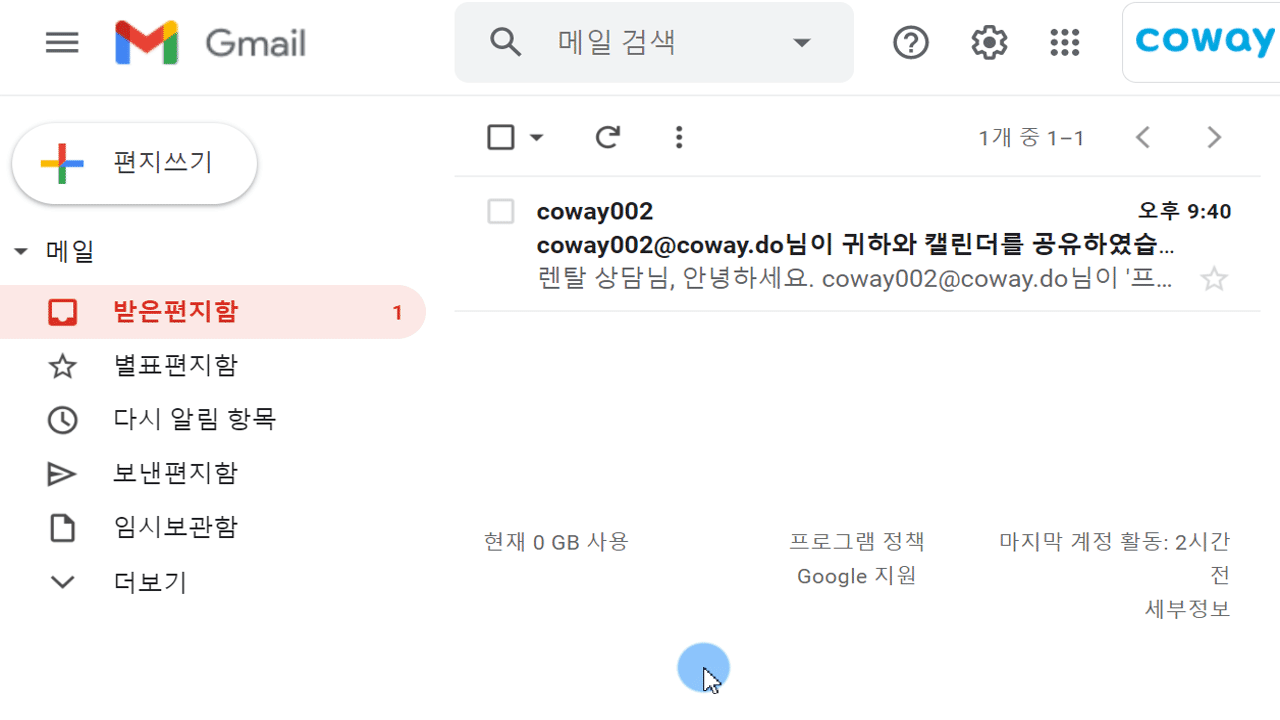Tick the select-all checkbox

501,137
